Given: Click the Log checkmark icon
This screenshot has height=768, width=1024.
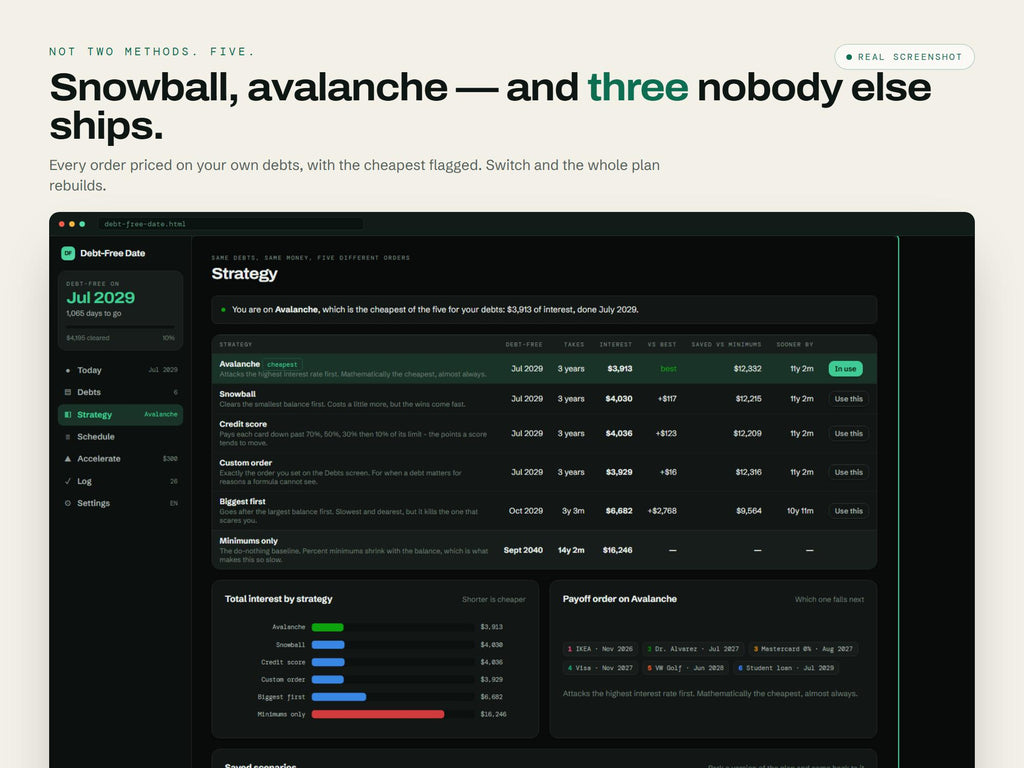Looking at the screenshot, I should pos(67,481).
